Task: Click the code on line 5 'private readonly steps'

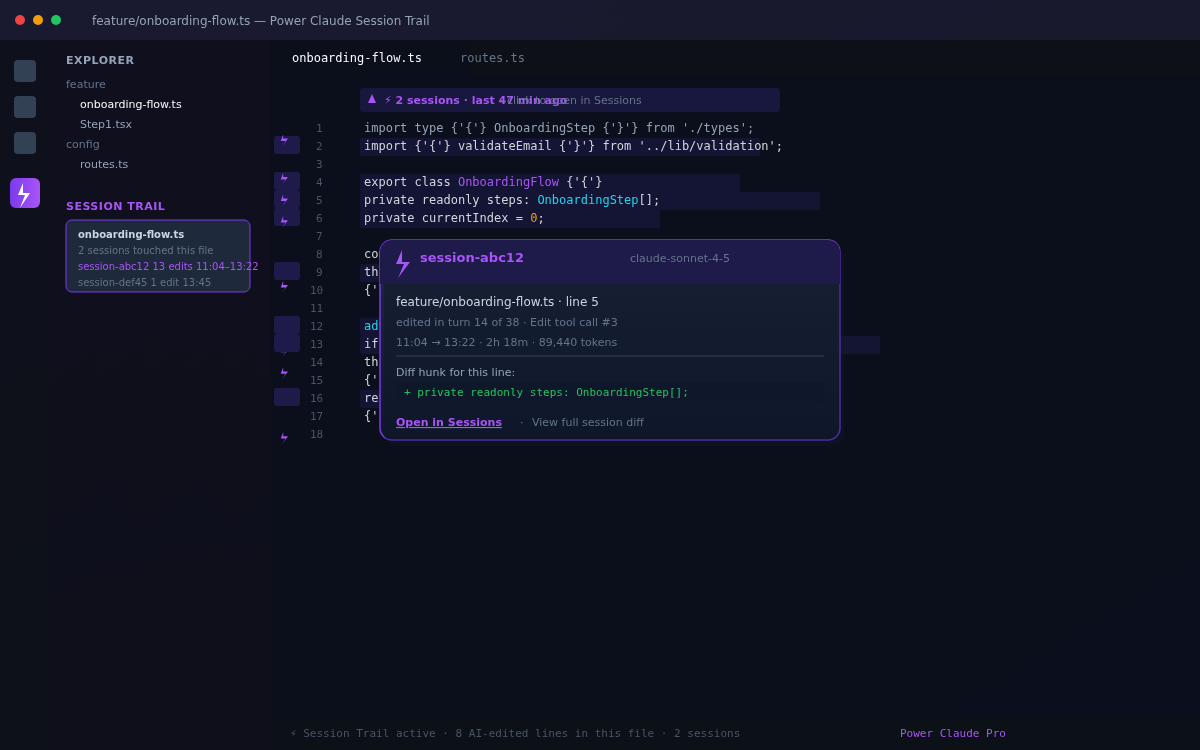Action: [512, 200]
